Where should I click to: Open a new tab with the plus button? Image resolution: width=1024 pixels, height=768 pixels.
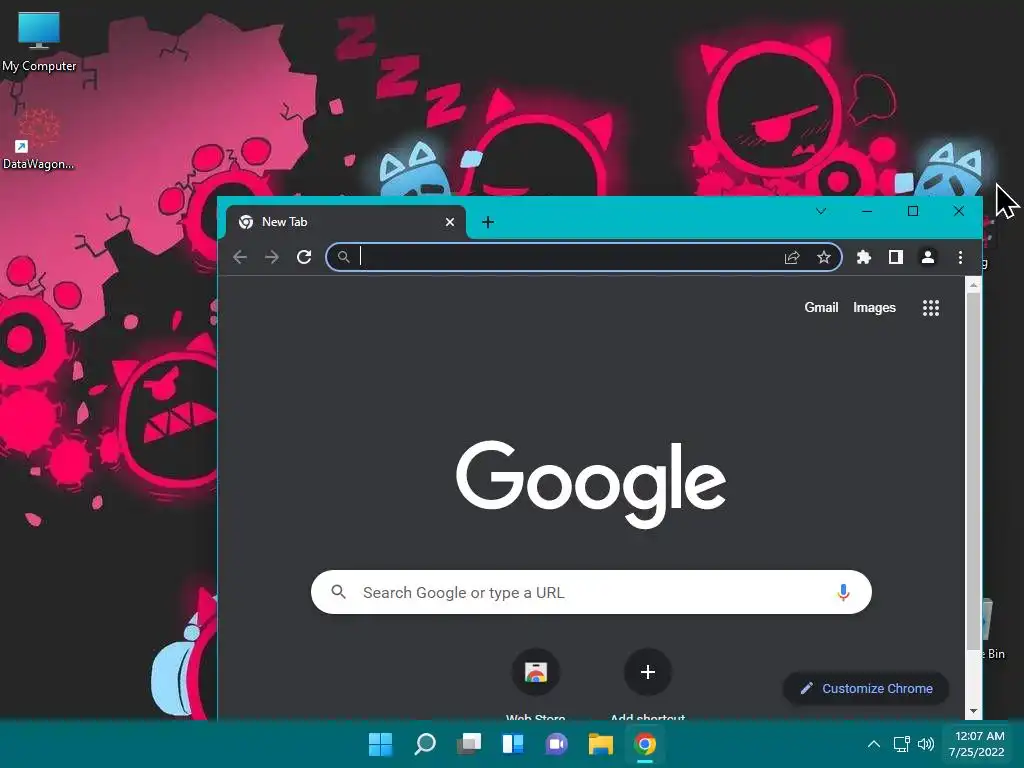tap(488, 222)
